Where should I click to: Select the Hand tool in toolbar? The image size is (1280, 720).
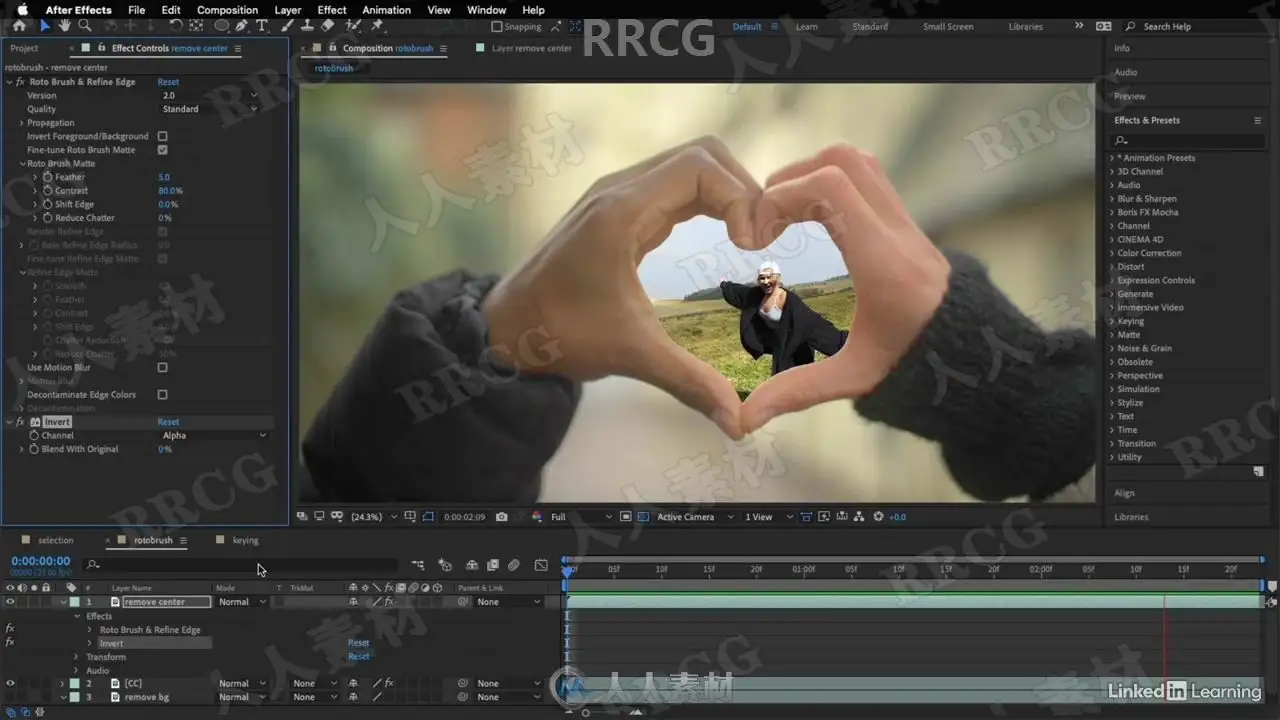click(65, 26)
